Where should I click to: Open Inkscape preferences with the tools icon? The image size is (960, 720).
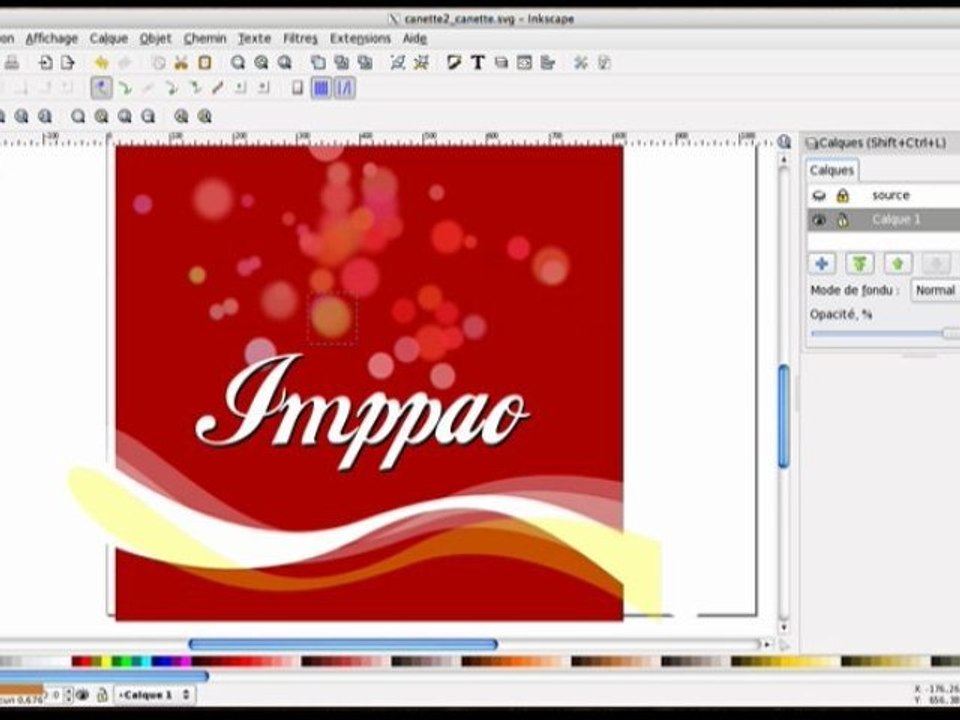(x=580, y=62)
